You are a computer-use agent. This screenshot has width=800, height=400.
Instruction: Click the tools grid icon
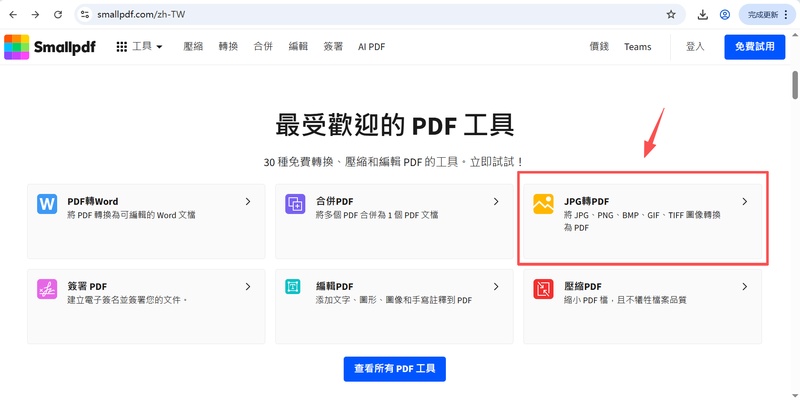click(x=121, y=47)
